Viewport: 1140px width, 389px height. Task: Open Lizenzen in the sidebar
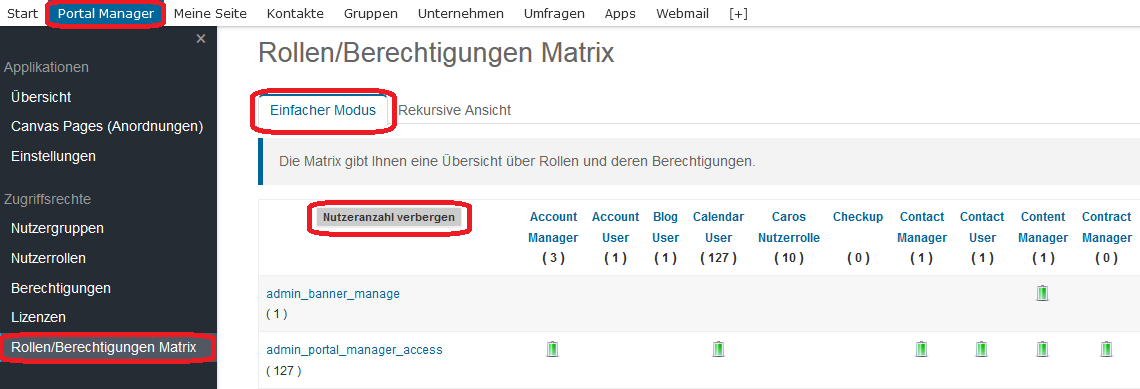39,317
